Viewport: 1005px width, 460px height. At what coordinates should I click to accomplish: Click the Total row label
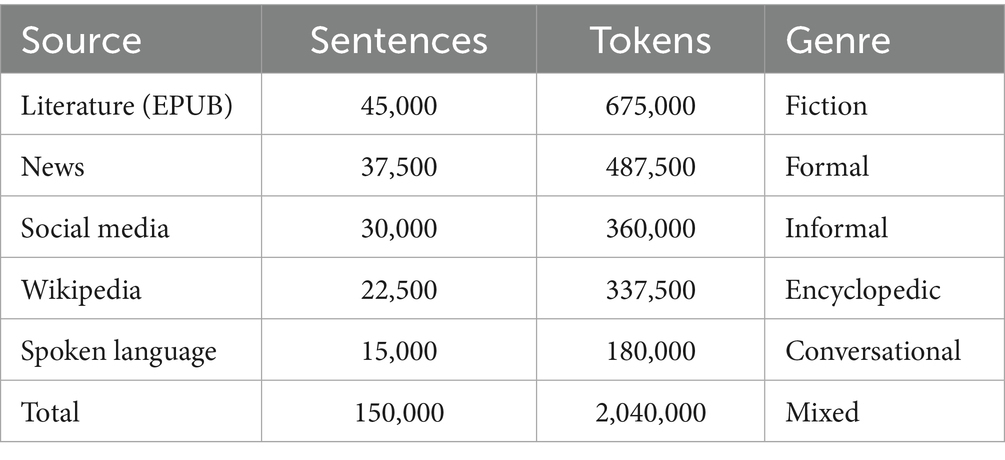point(50,412)
